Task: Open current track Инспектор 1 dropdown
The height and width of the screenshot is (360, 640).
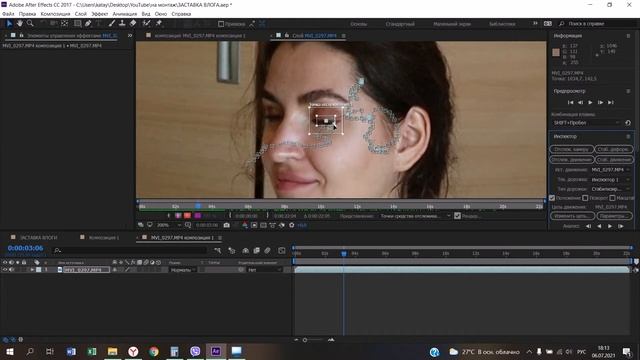Action: coord(610,179)
